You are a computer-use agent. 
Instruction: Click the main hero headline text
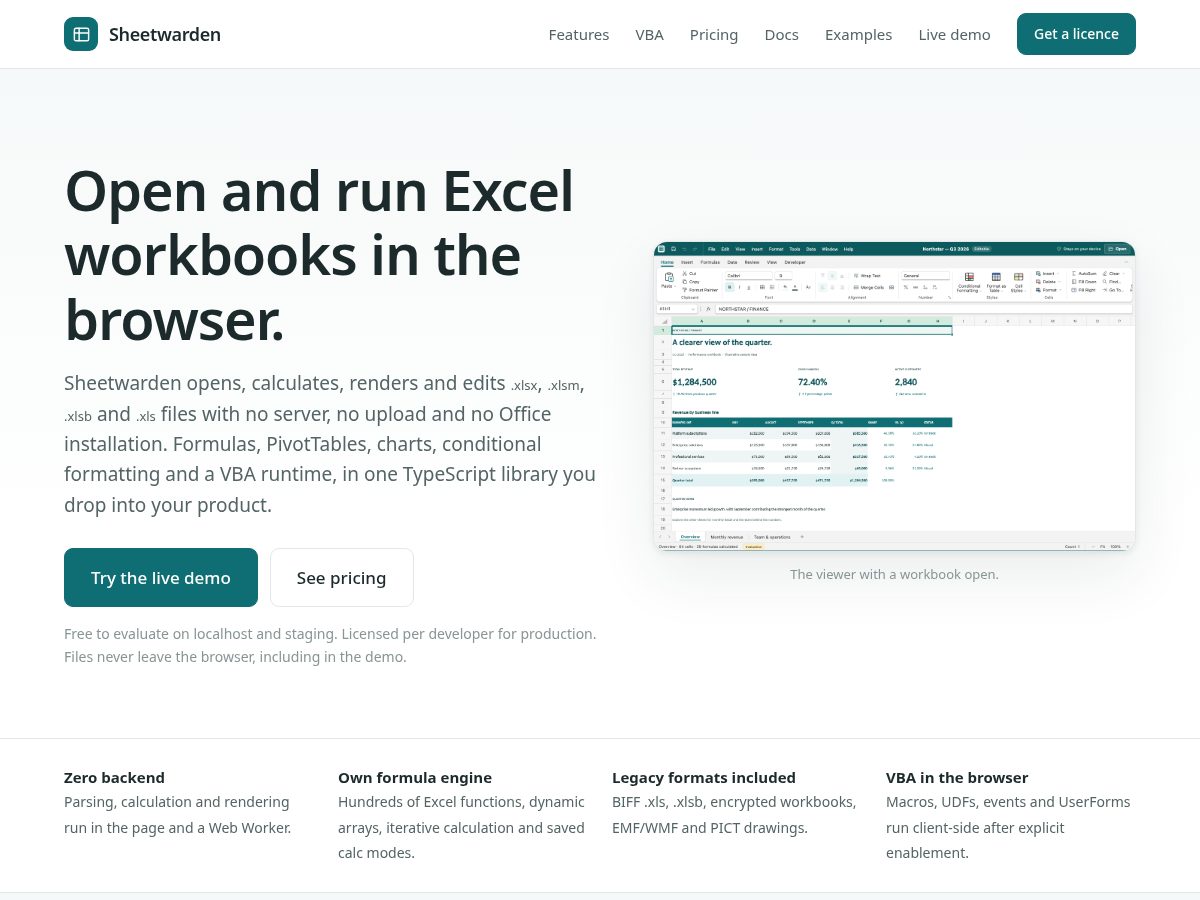(x=320, y=255)
